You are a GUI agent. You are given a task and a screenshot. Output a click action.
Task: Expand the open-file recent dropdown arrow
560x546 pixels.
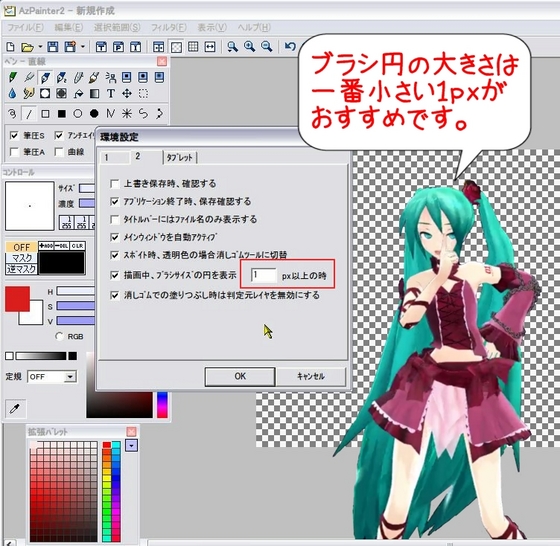(x=40, y=46)
